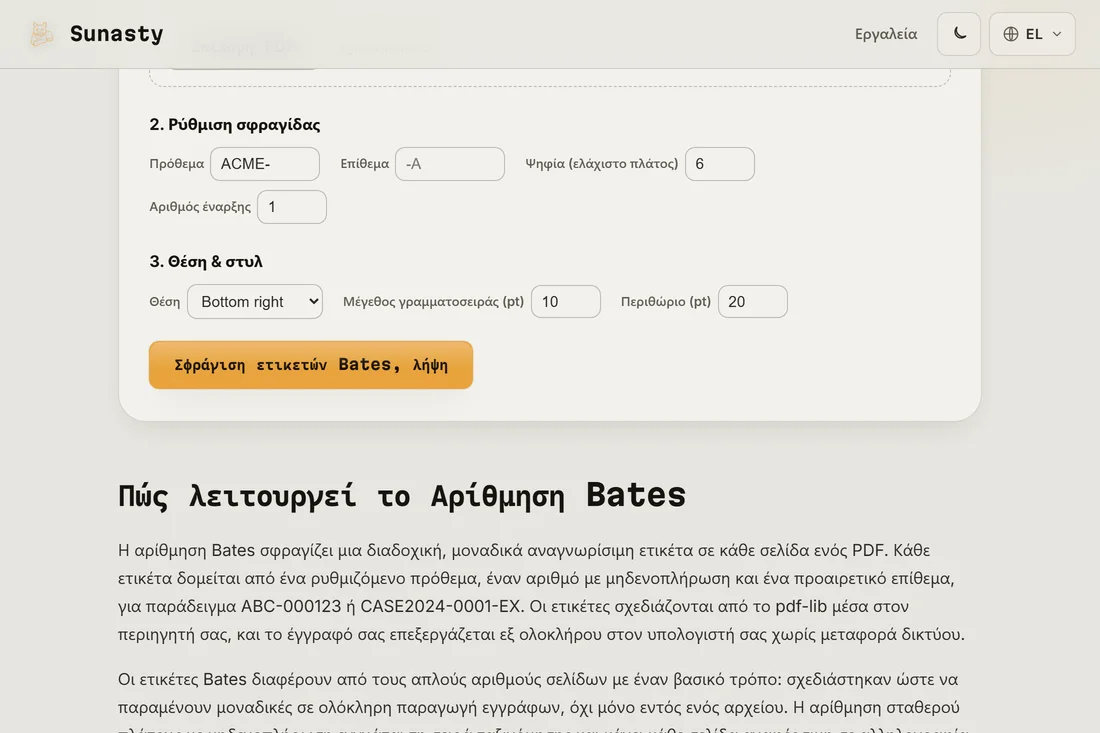The height and width of the screenshot is (733, 1100).
Task: Click the globe icon in language selector
Action: pos(1010,34)
